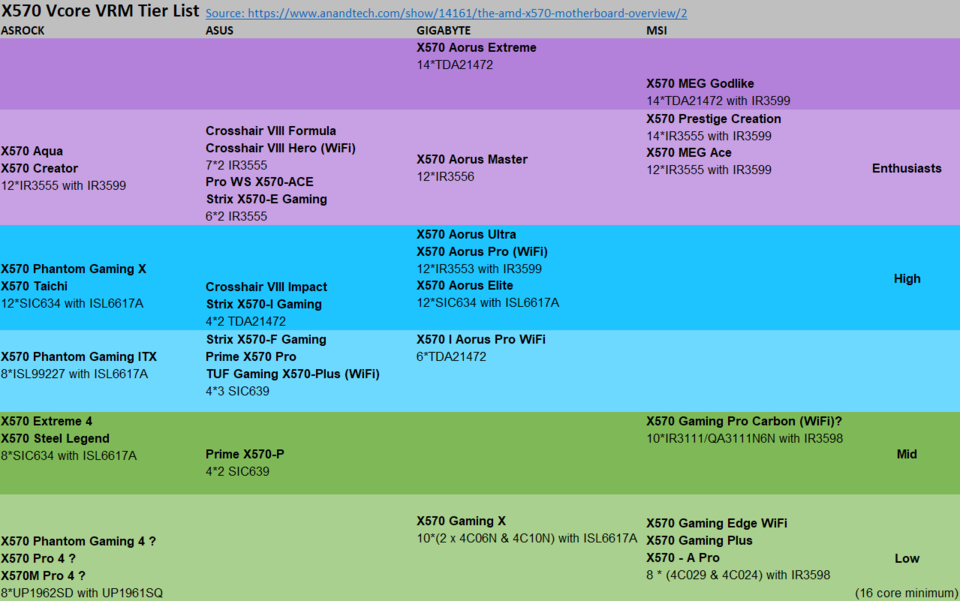960x601 pixels.
Task: Click 'X570 Extreme 4' entry
Action: pos(47,422)
